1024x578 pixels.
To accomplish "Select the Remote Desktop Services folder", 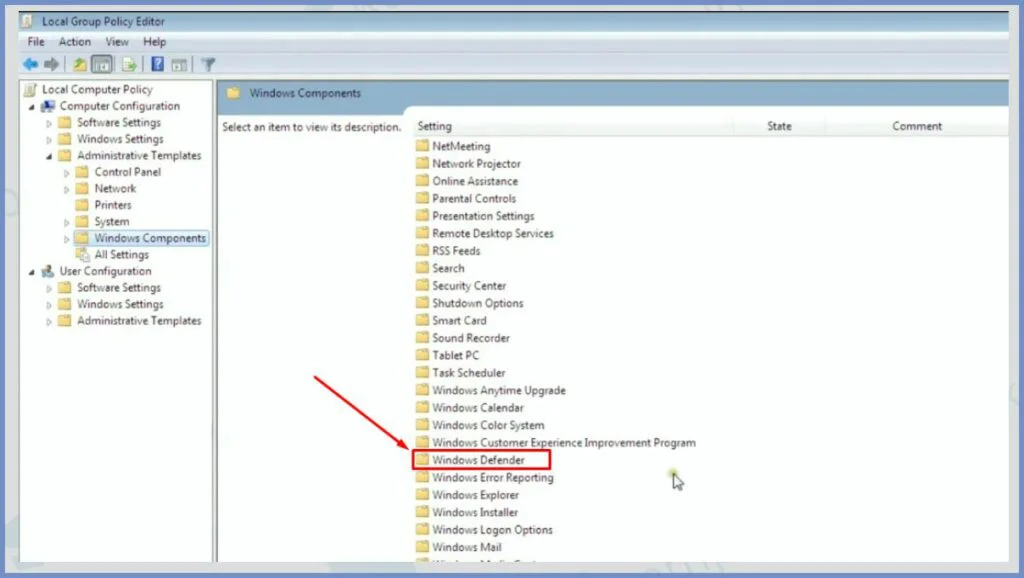I will [x=492, y=234].
